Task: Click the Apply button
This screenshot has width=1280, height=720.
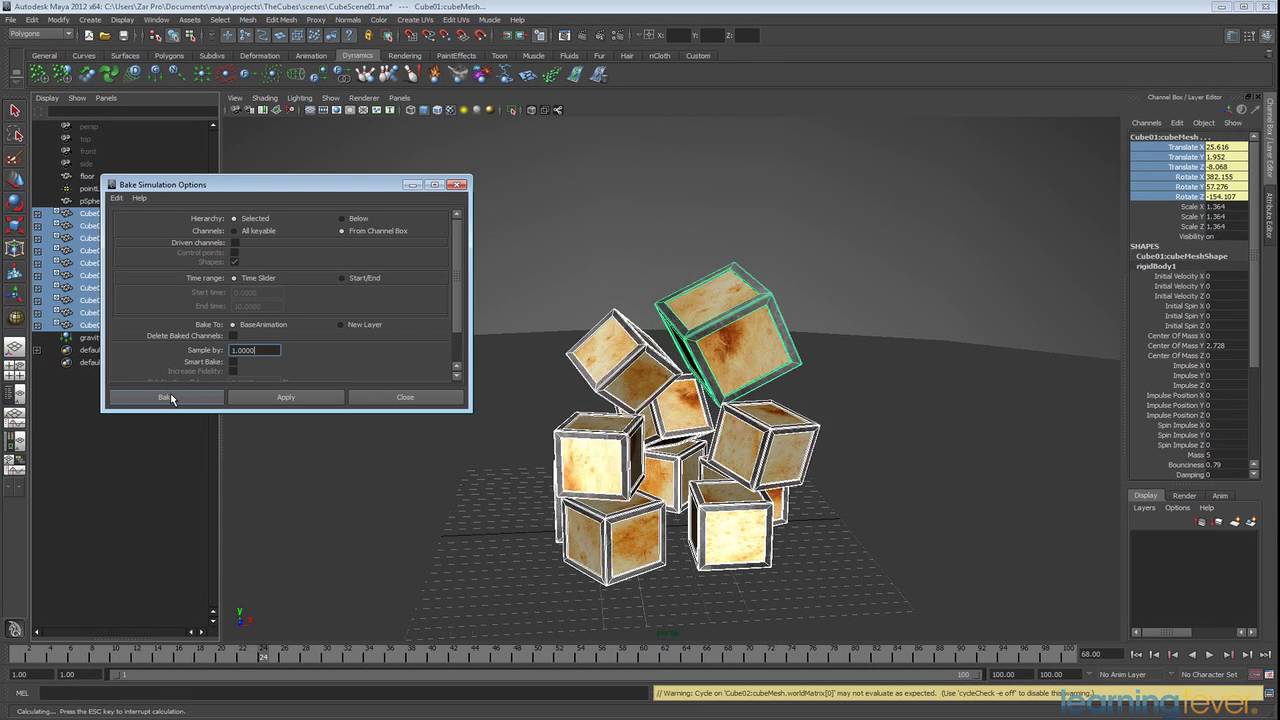Action: click(286, 397)
